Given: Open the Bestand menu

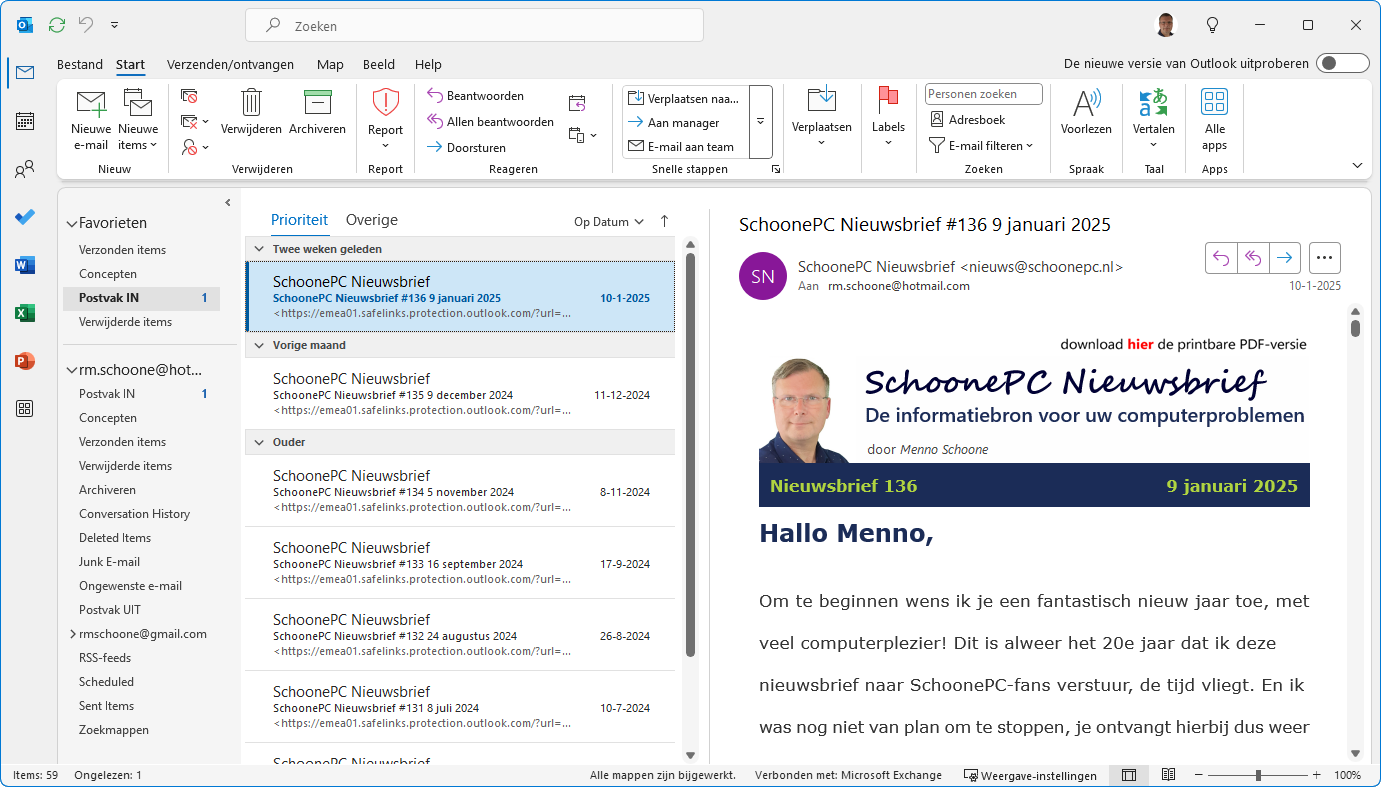Looking at the screenshot, I should tap(80, 64).
